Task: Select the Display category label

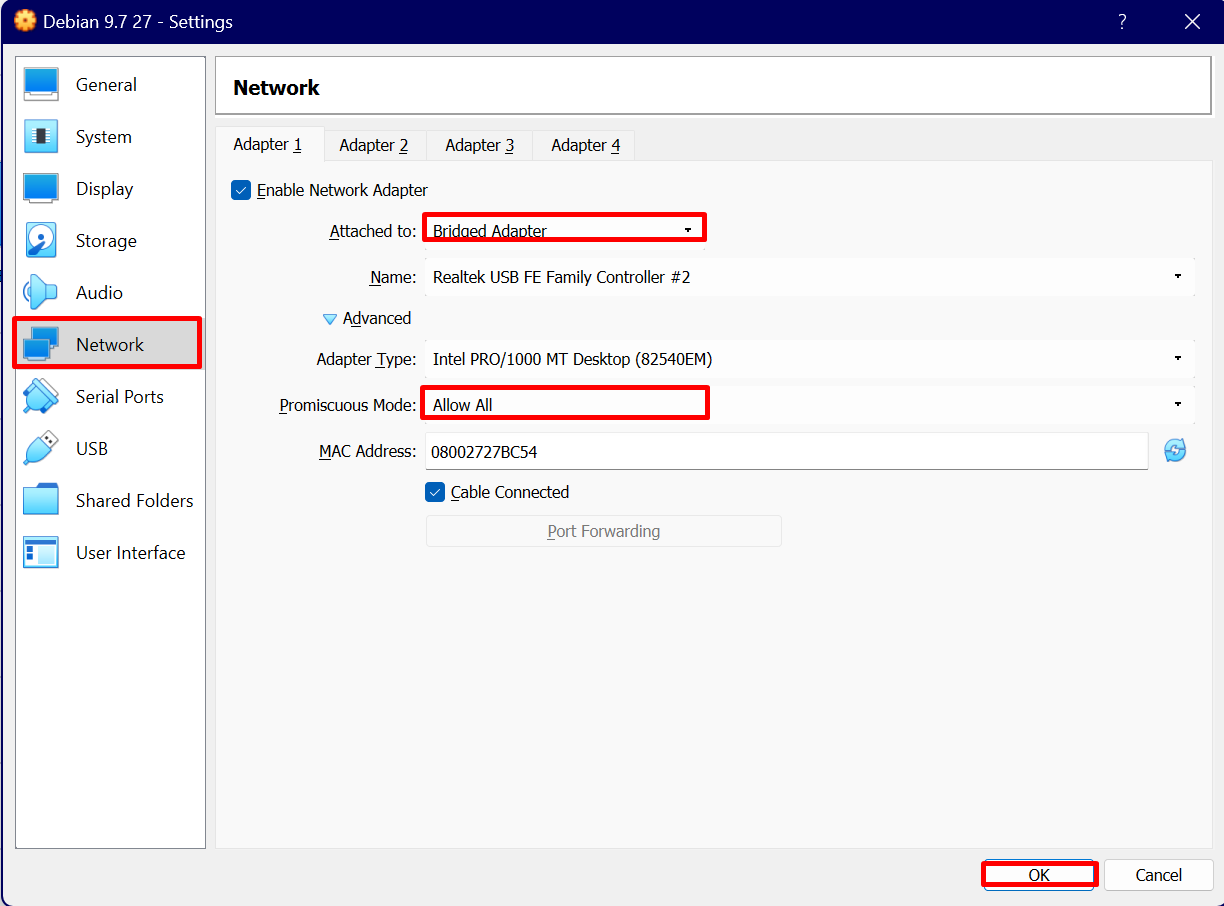Action: (x=104, y=189)
